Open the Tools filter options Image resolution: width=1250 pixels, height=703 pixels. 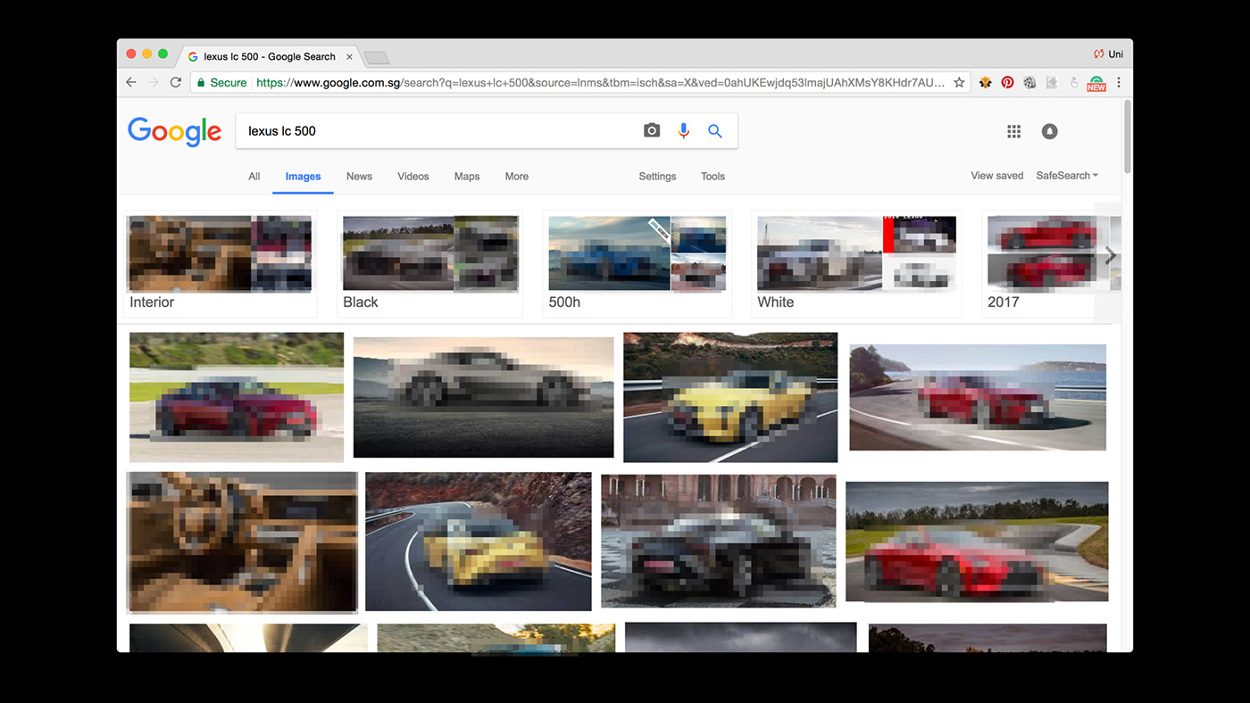point(713,176)
